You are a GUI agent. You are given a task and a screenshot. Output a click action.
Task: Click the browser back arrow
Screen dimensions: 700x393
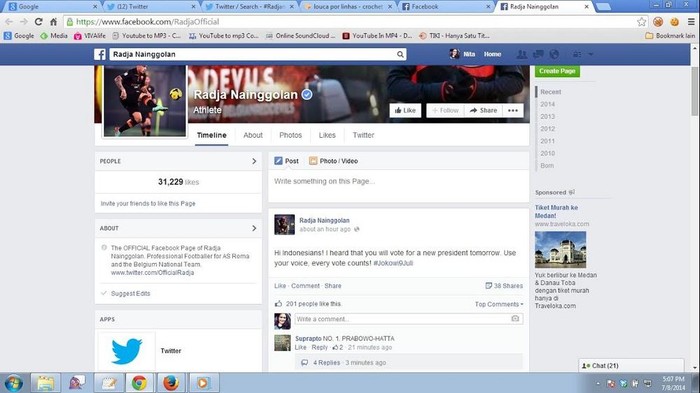[x=9, y=21]
